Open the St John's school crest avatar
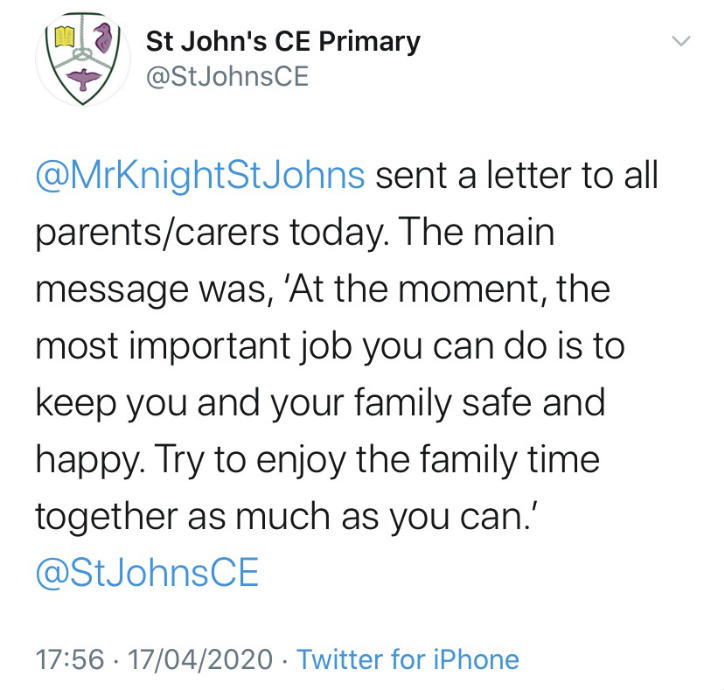724x690 pixels. click(83, 59)
